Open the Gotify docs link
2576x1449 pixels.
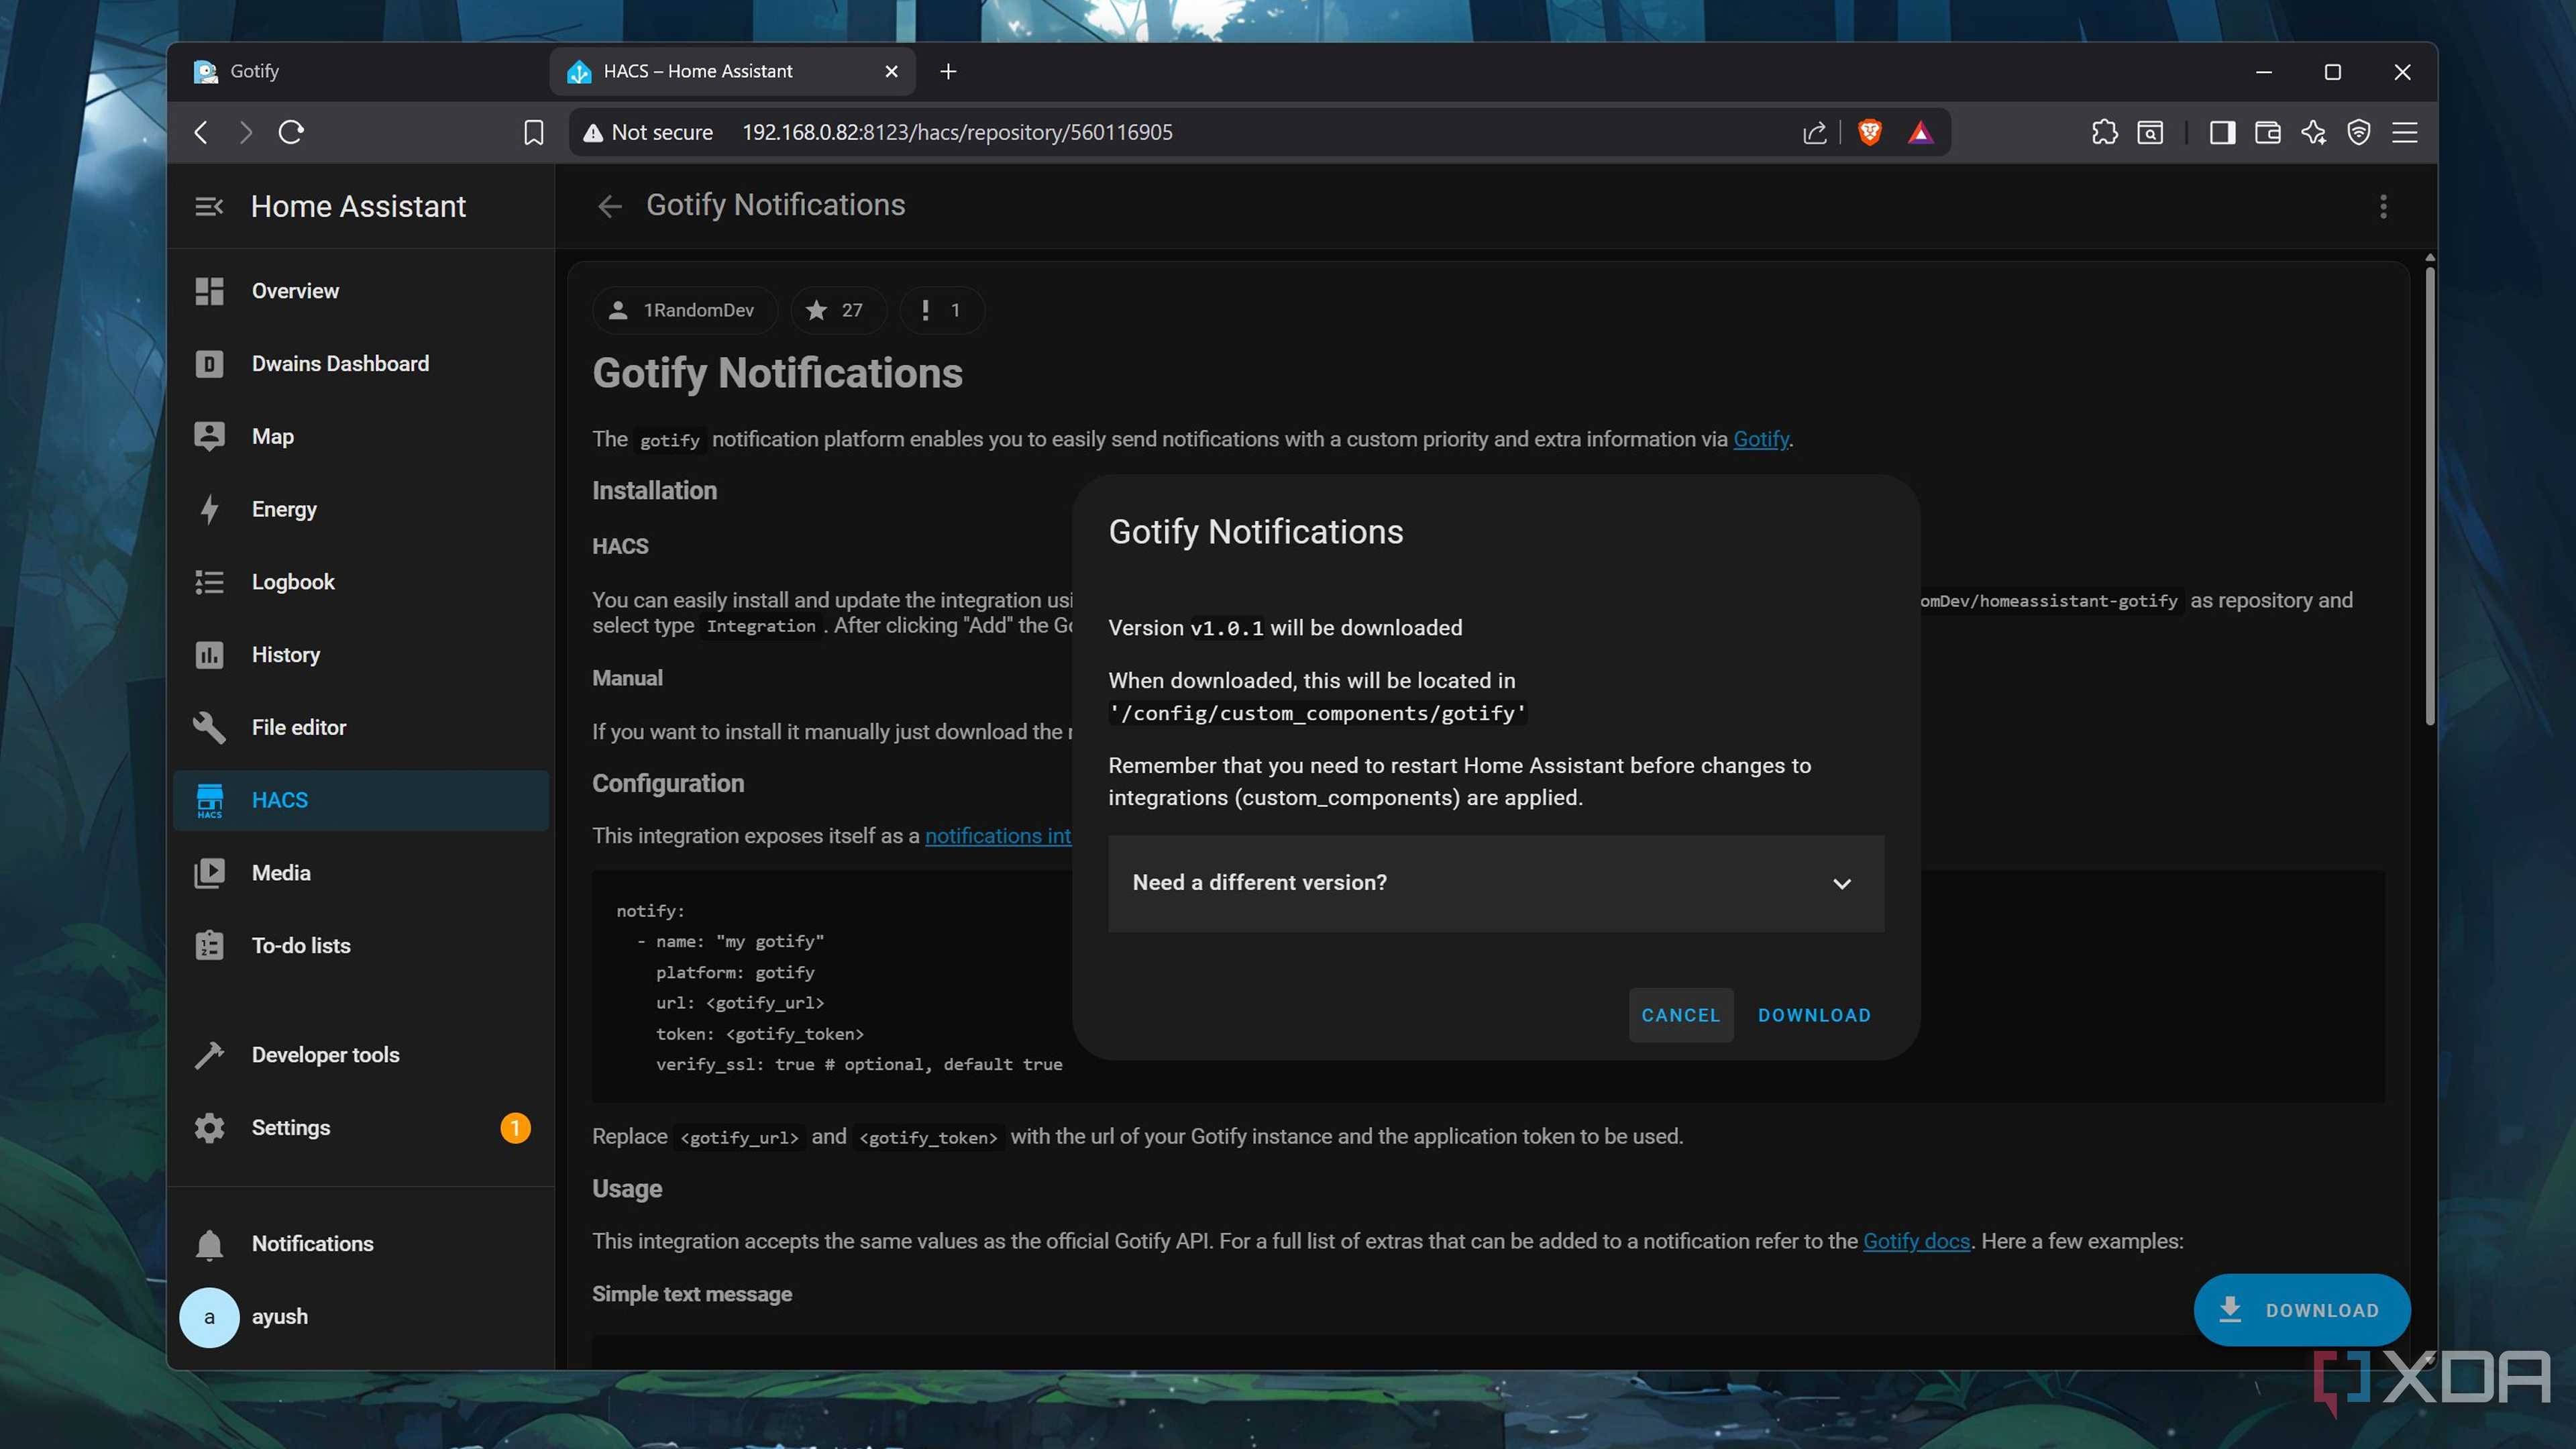[x=1916, y=1241]
